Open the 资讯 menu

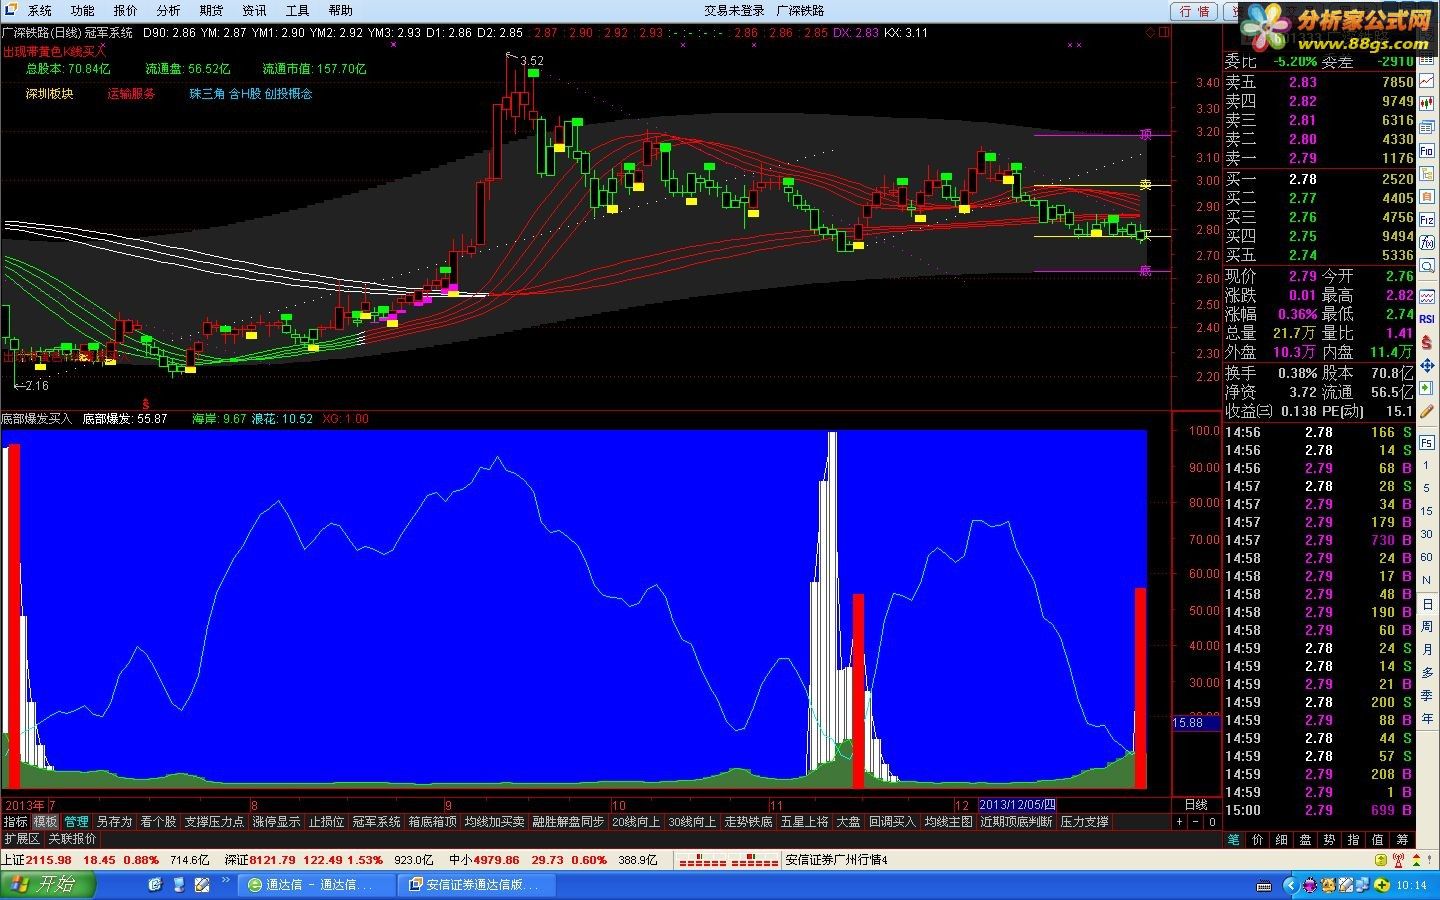(254, 10)
